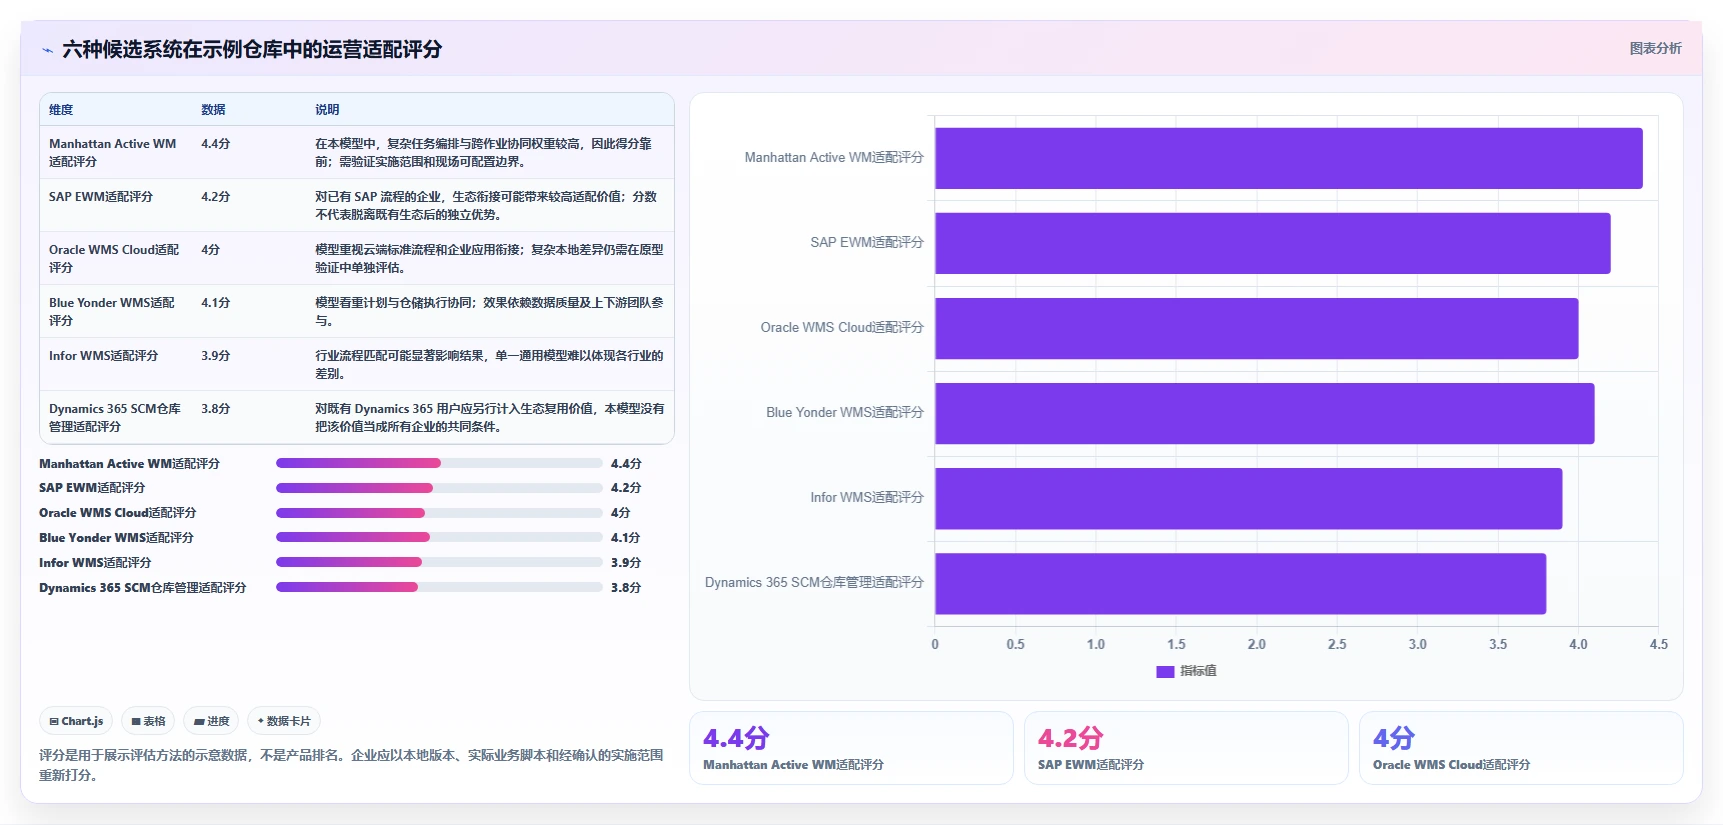The height and width of the screenshot is (825, 1723).
Task: Click the Oracle WMS Cloud适配评分 chart axis label
Action: pos(842,328)
